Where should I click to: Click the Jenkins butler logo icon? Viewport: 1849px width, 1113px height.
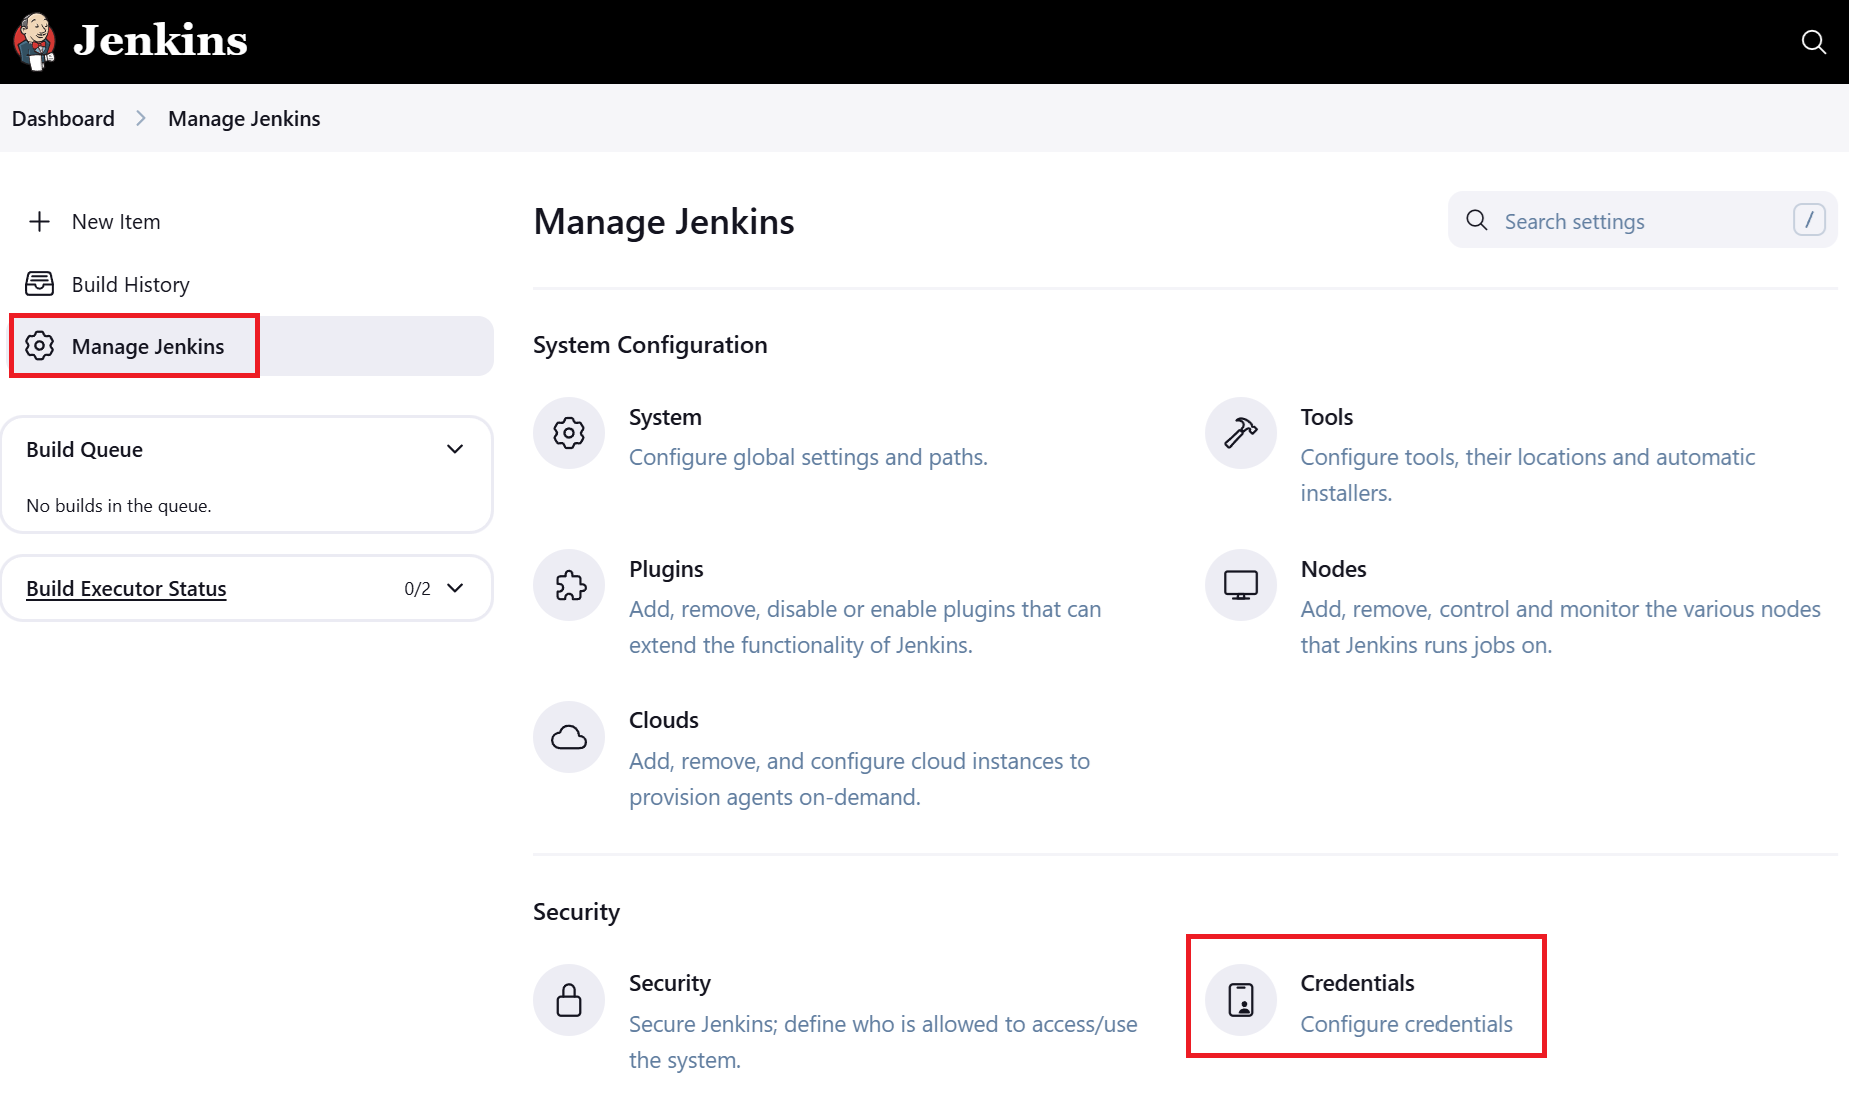pos(34,42)
